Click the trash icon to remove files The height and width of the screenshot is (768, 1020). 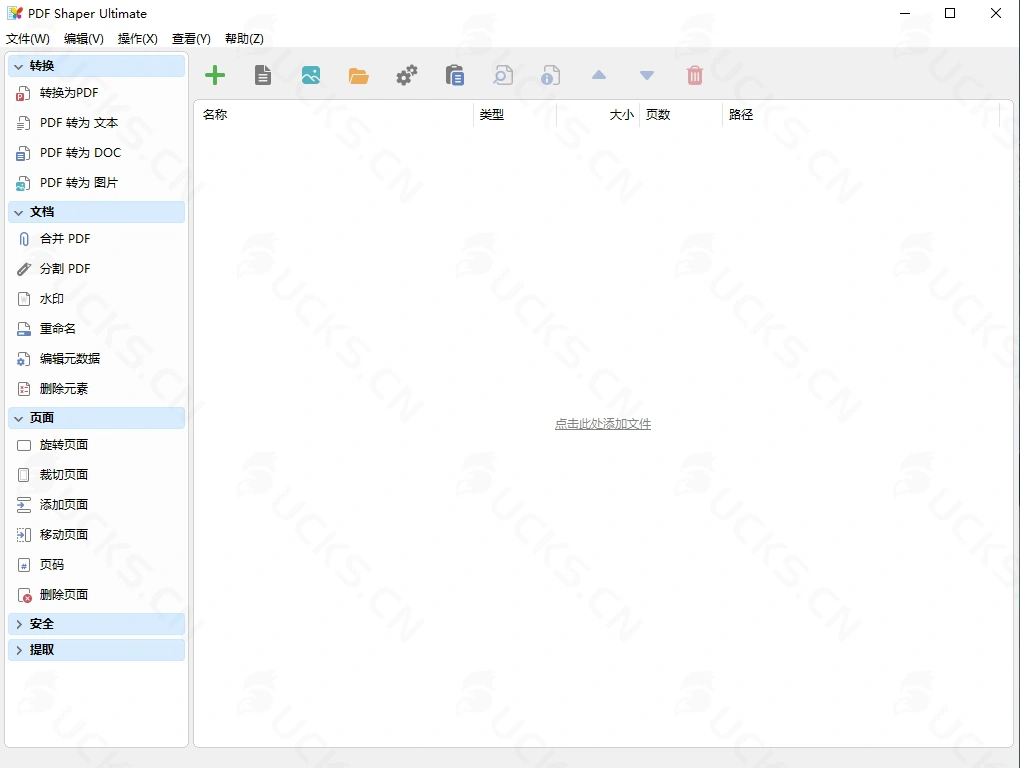(694, 74)
